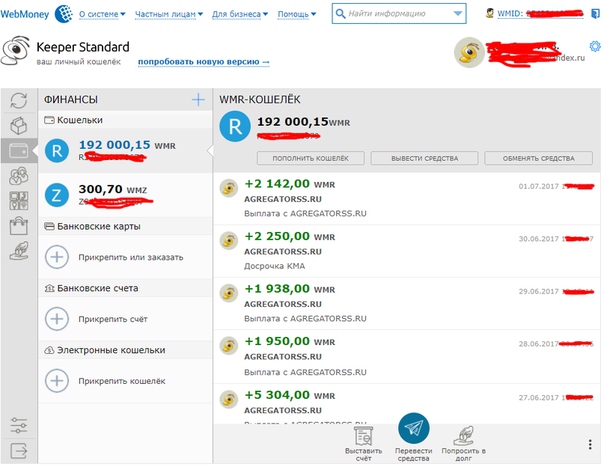Expand the Частным лицам menu

coord(169,14)
